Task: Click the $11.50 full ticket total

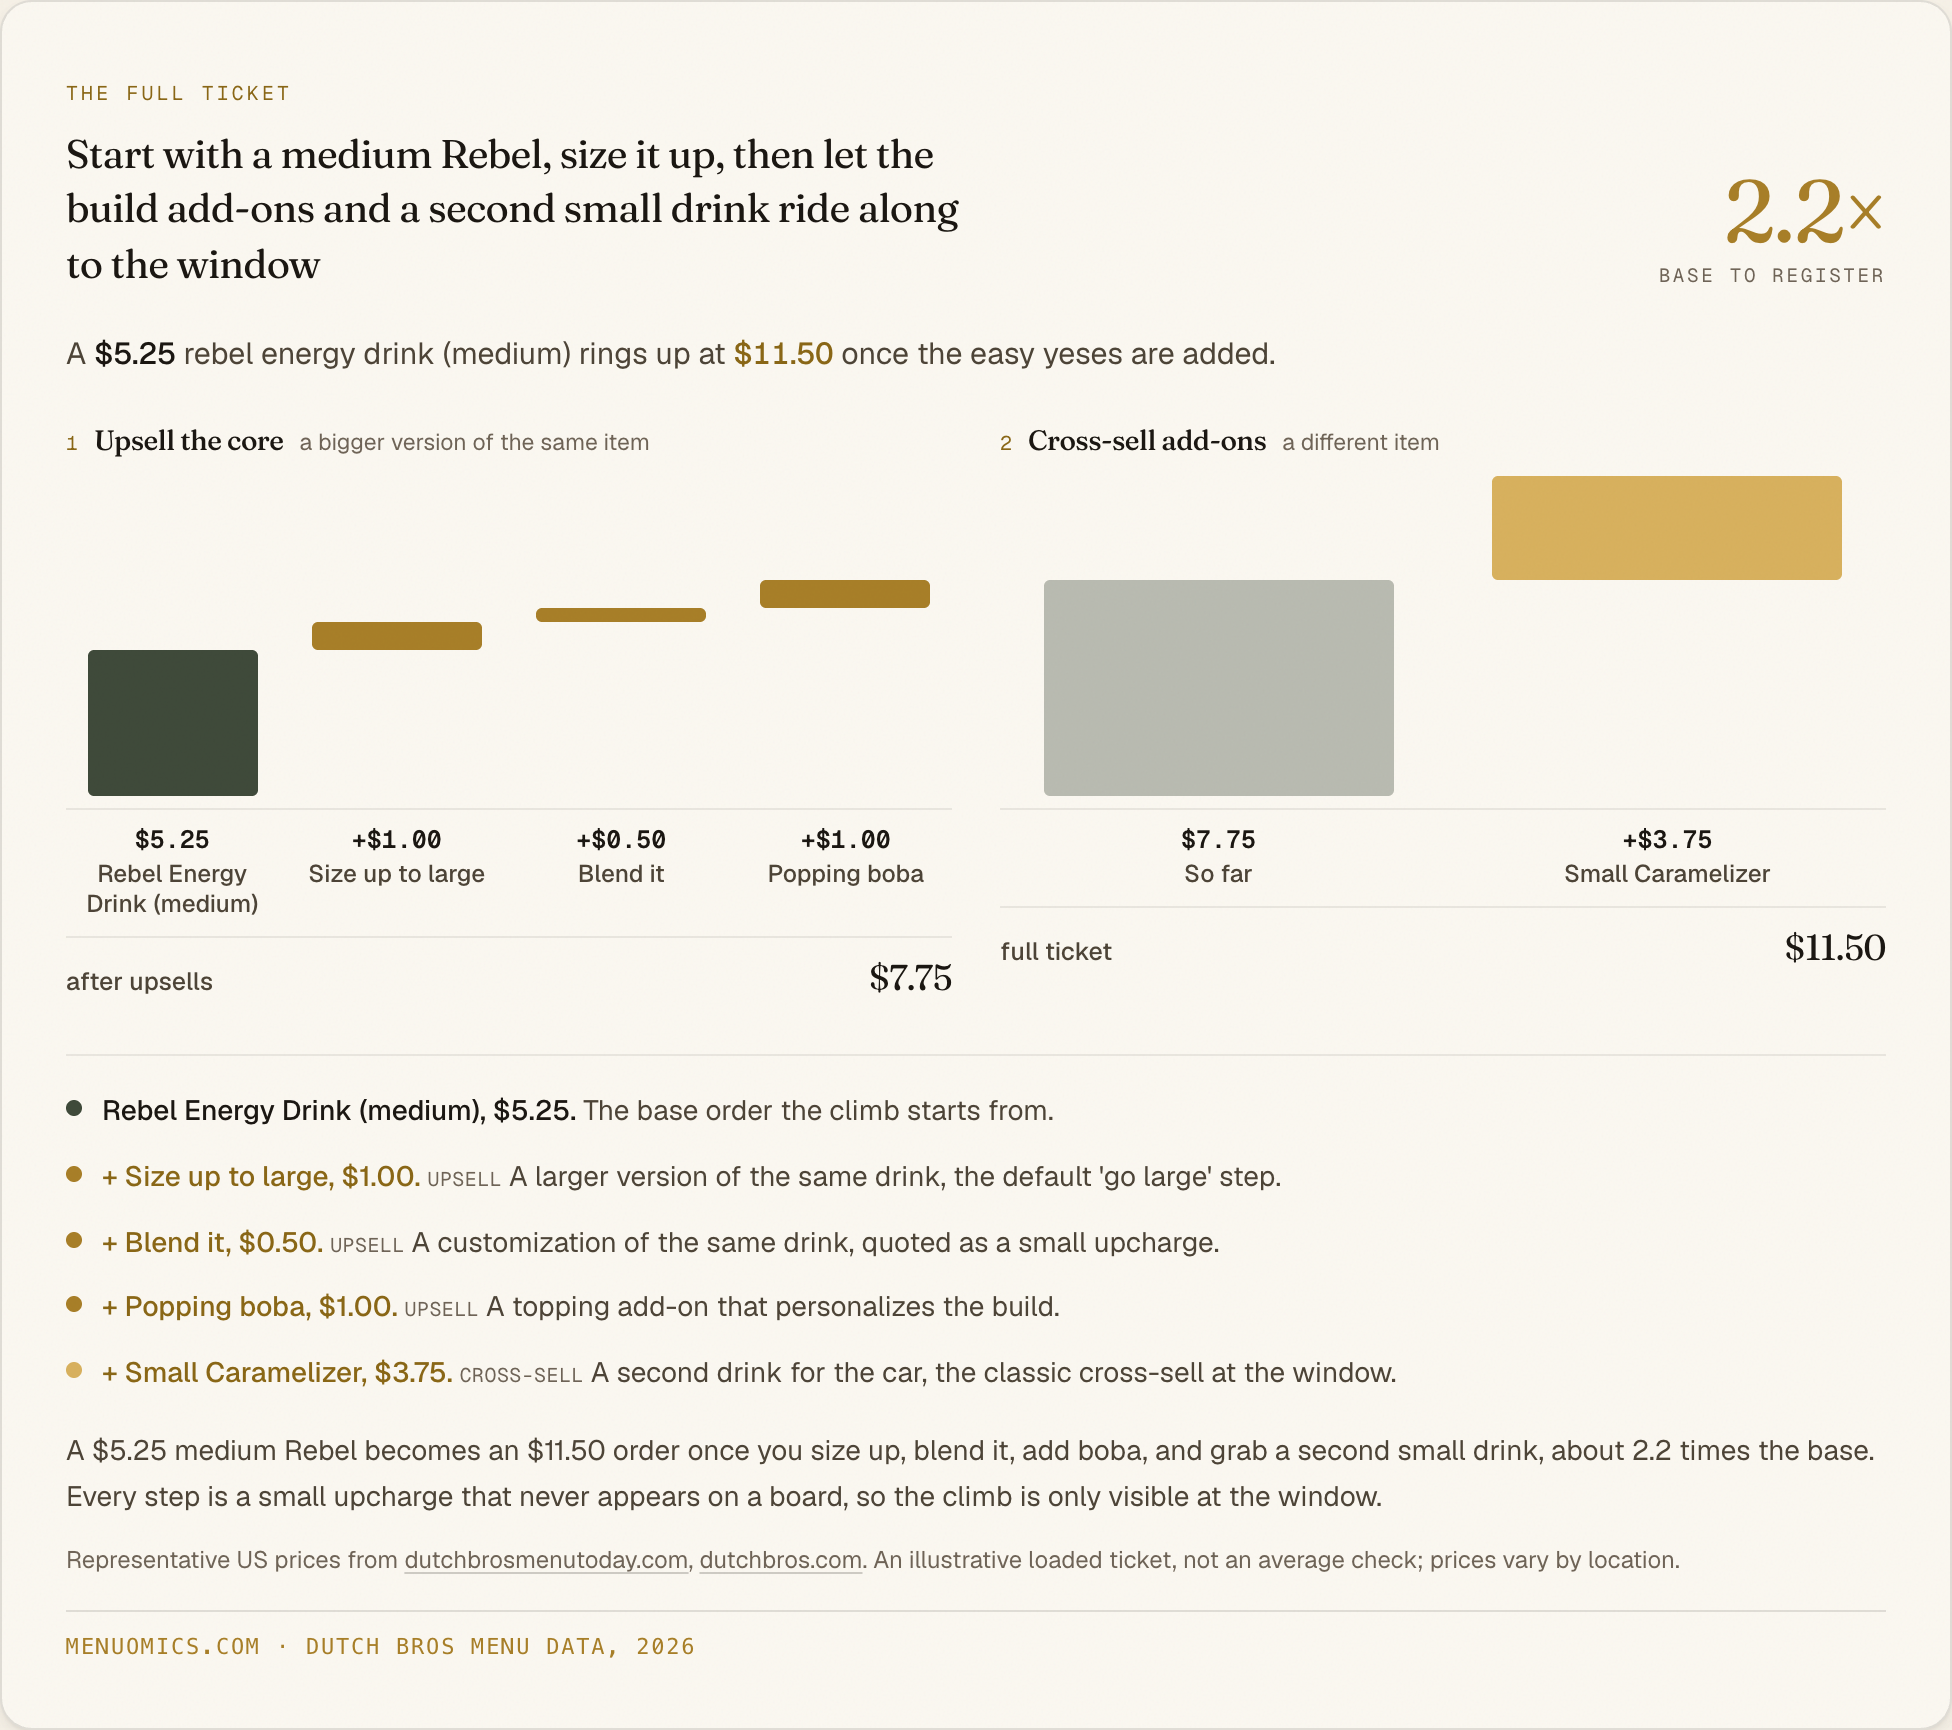Action: [x=1835, y=948]
